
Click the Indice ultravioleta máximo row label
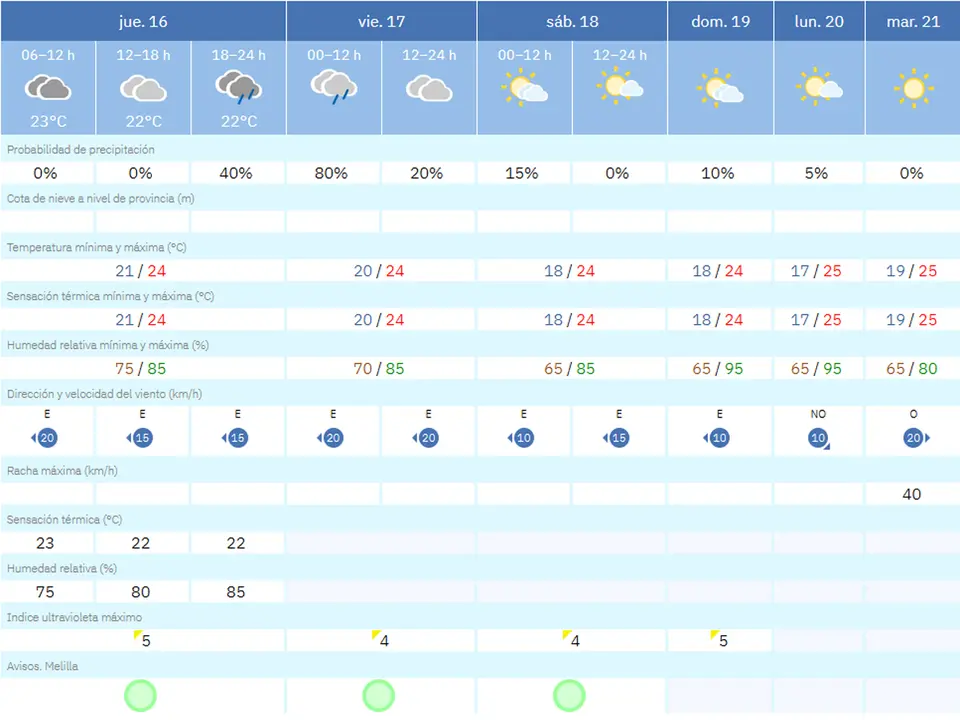point(74,617)
